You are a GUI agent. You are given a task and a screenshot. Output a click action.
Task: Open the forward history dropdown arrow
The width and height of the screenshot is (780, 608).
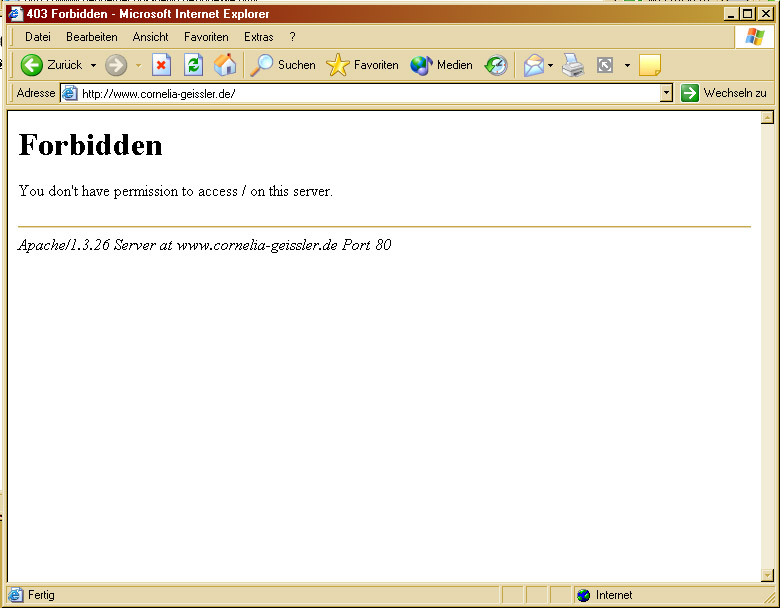[138, 65]
